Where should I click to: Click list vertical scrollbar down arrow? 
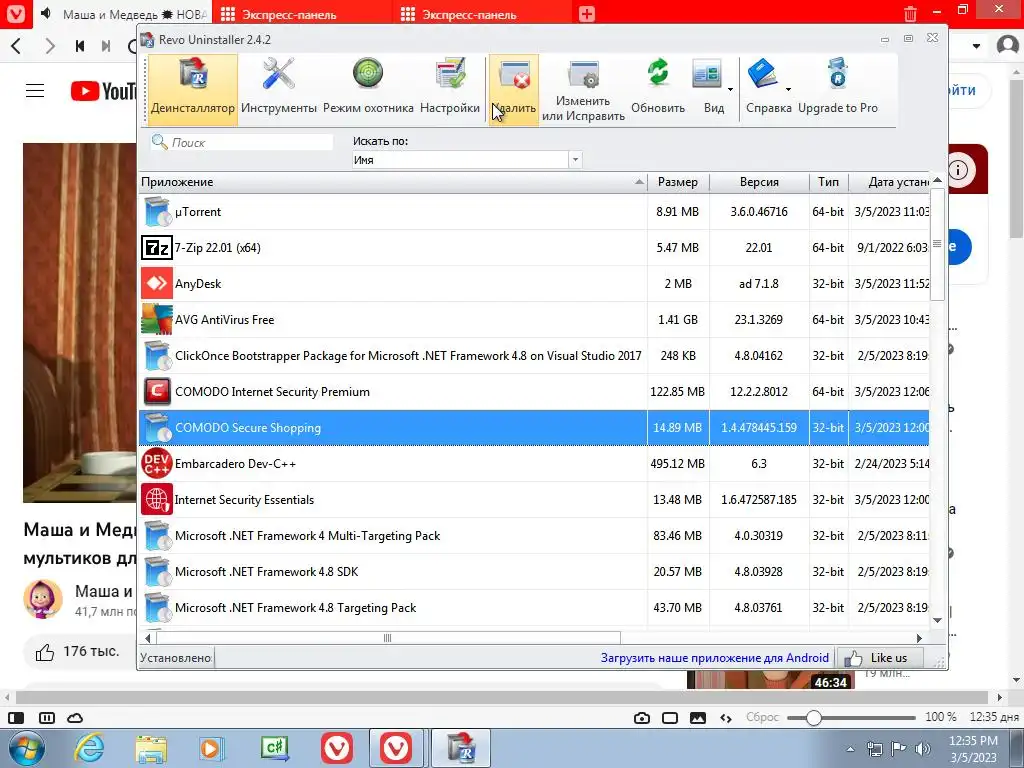pyautogui.click(x=937, y=620)
